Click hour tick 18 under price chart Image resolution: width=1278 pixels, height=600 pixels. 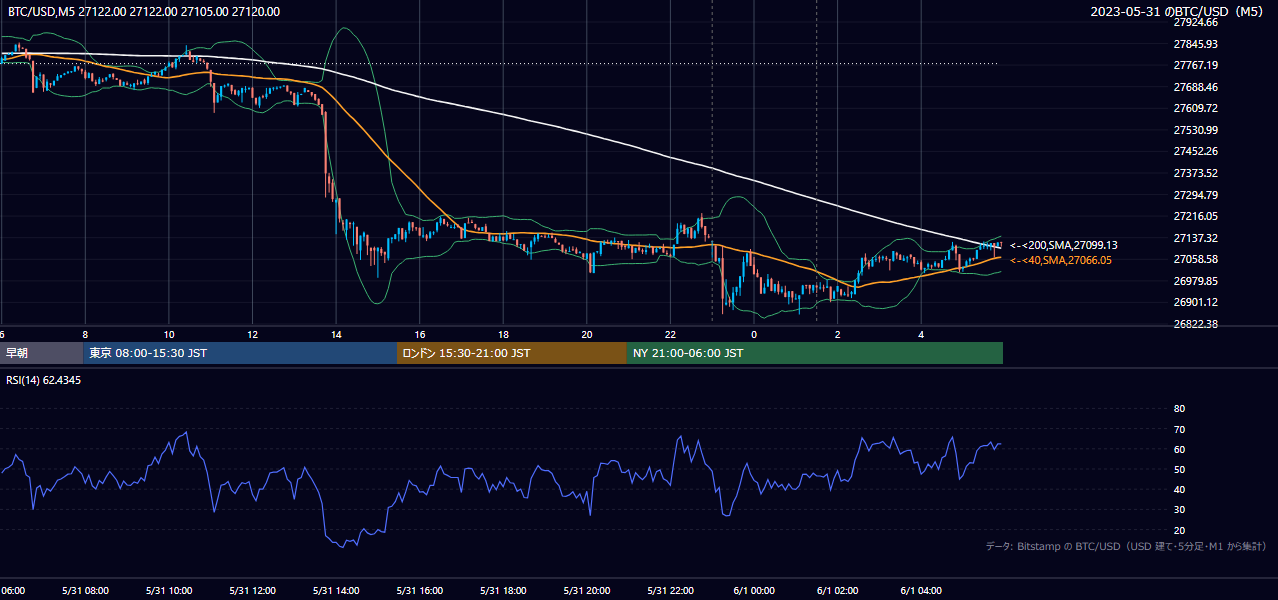pos(503,334)
